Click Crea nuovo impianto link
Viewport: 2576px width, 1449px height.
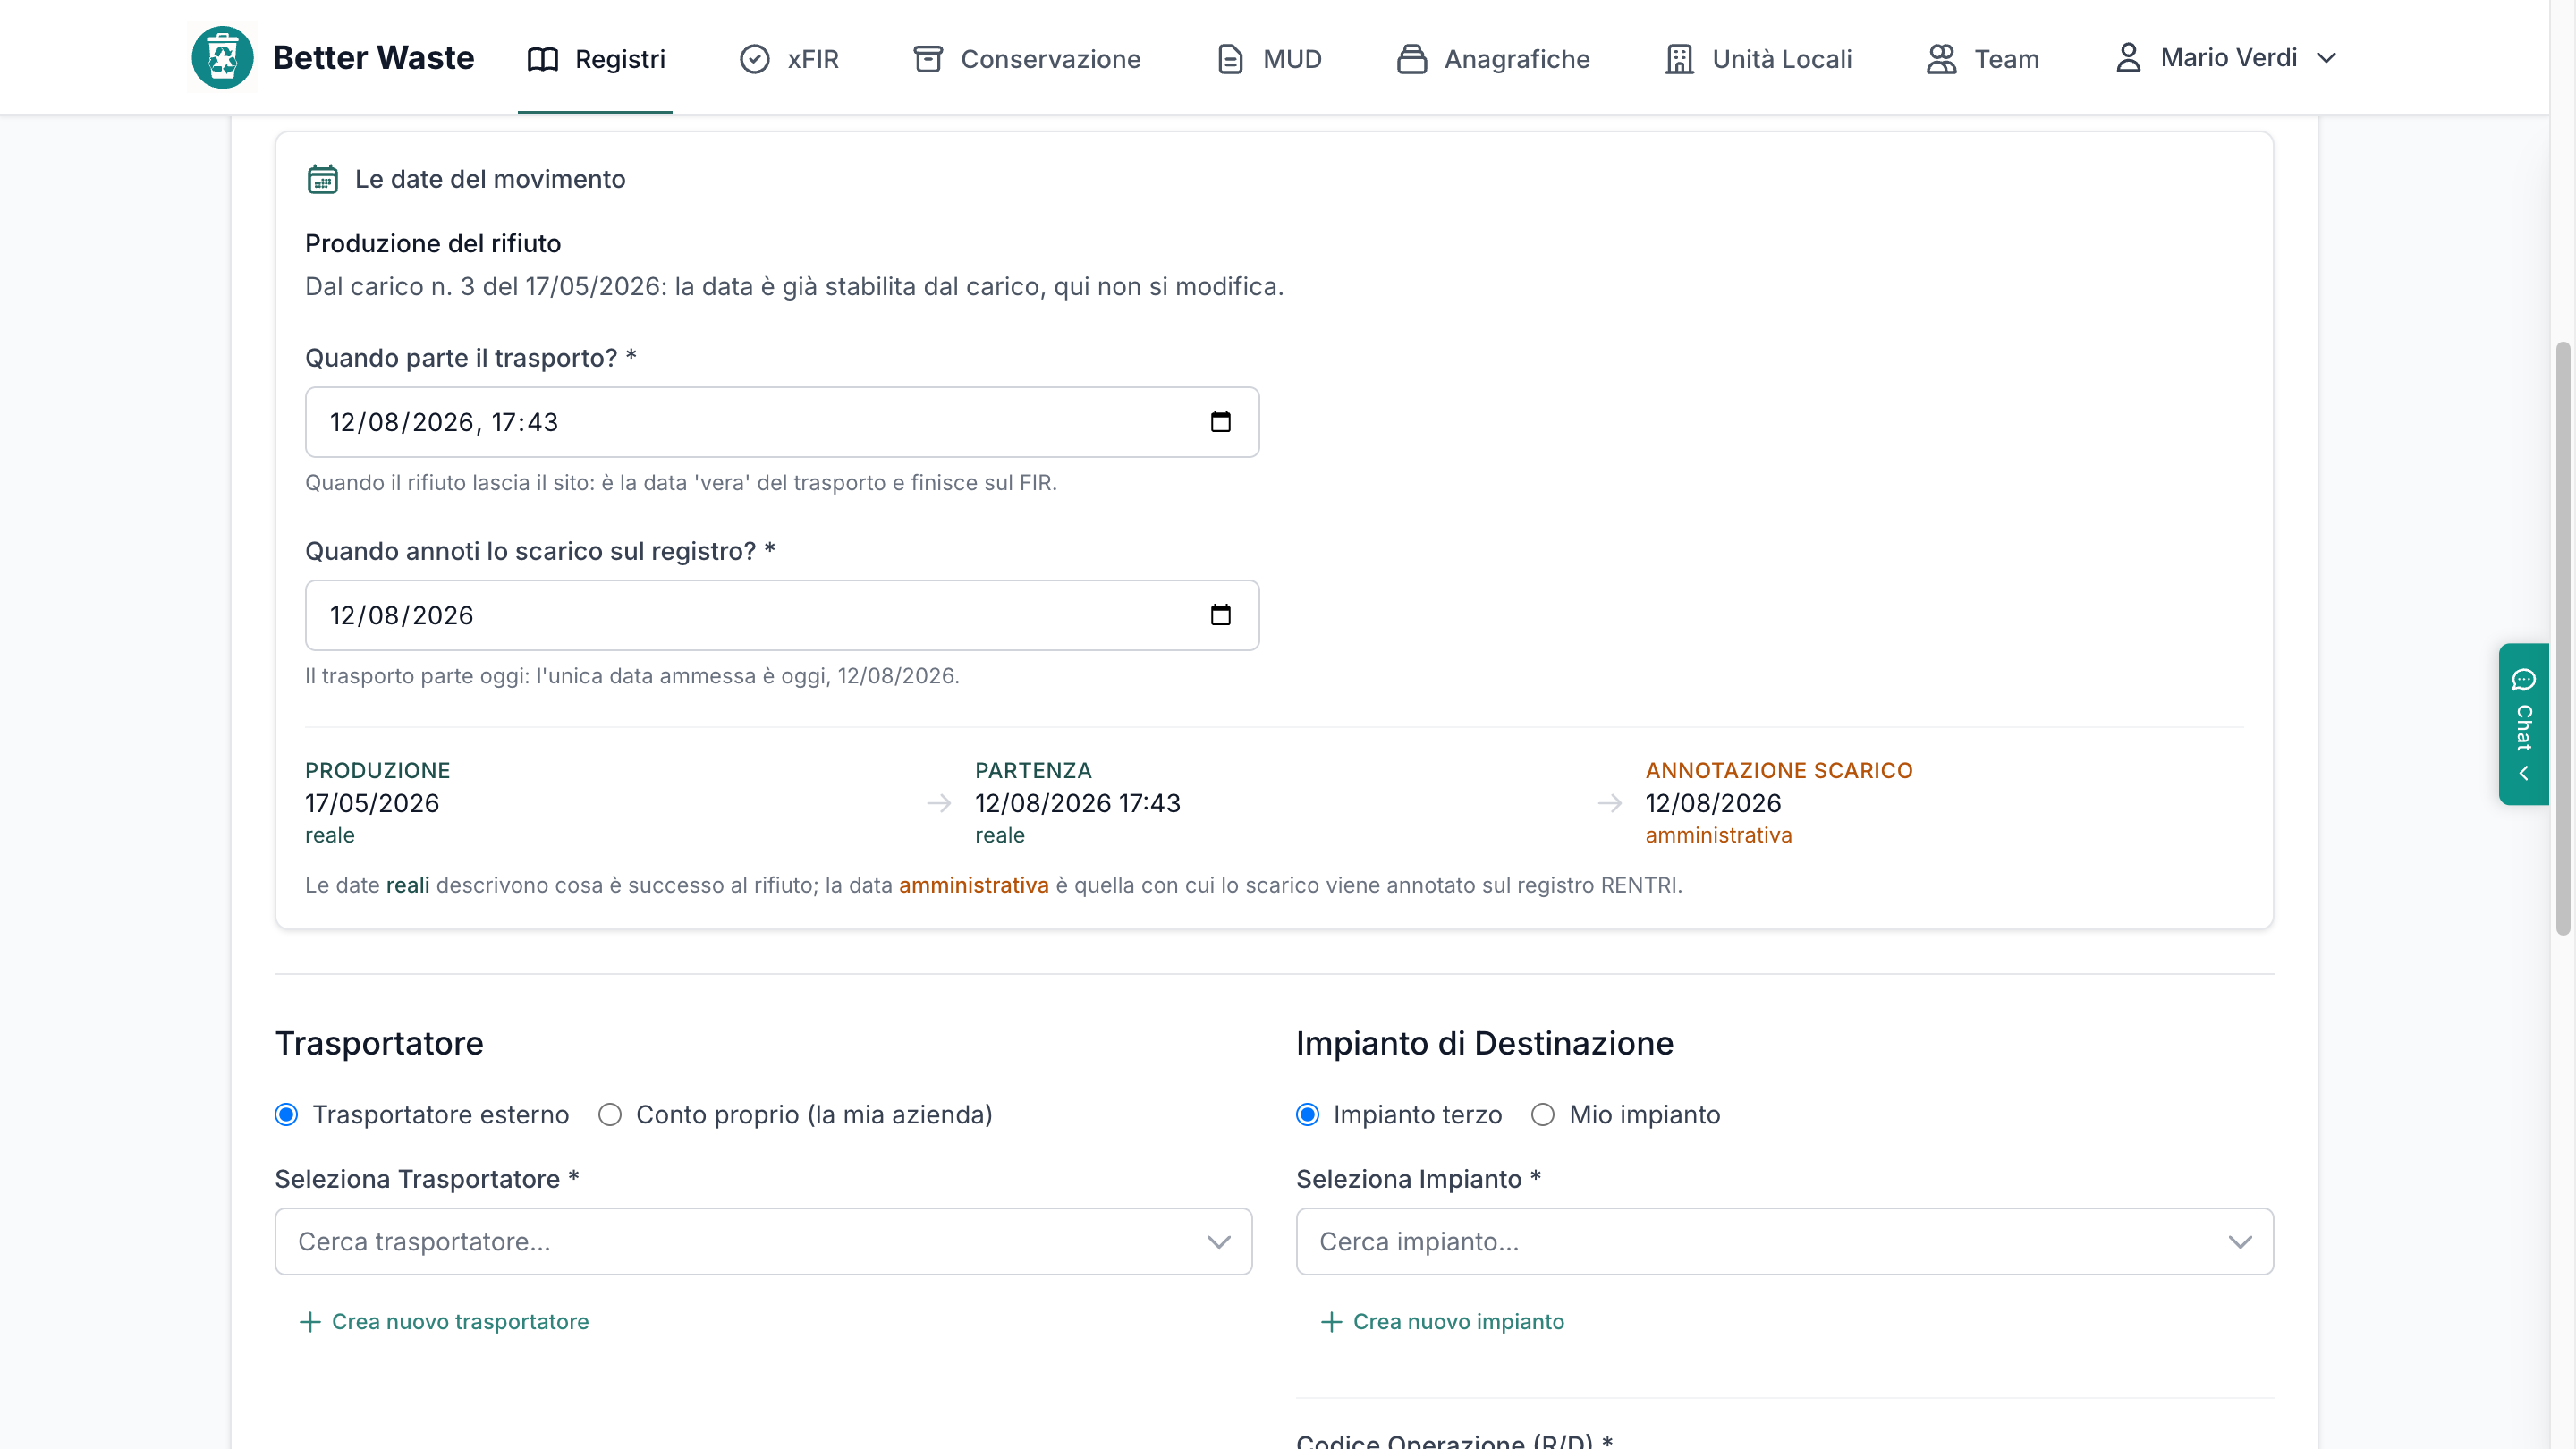1442,1322
